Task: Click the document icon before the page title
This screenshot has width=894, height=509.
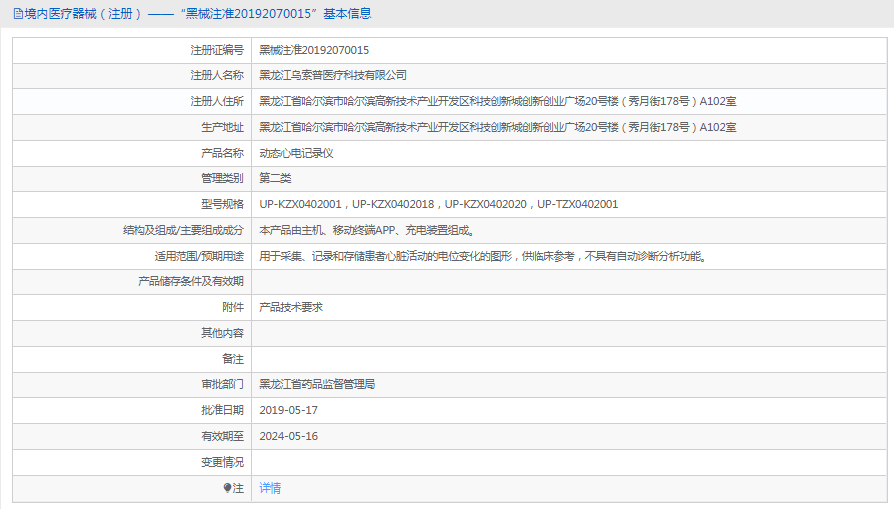Action: pos(18,14)
